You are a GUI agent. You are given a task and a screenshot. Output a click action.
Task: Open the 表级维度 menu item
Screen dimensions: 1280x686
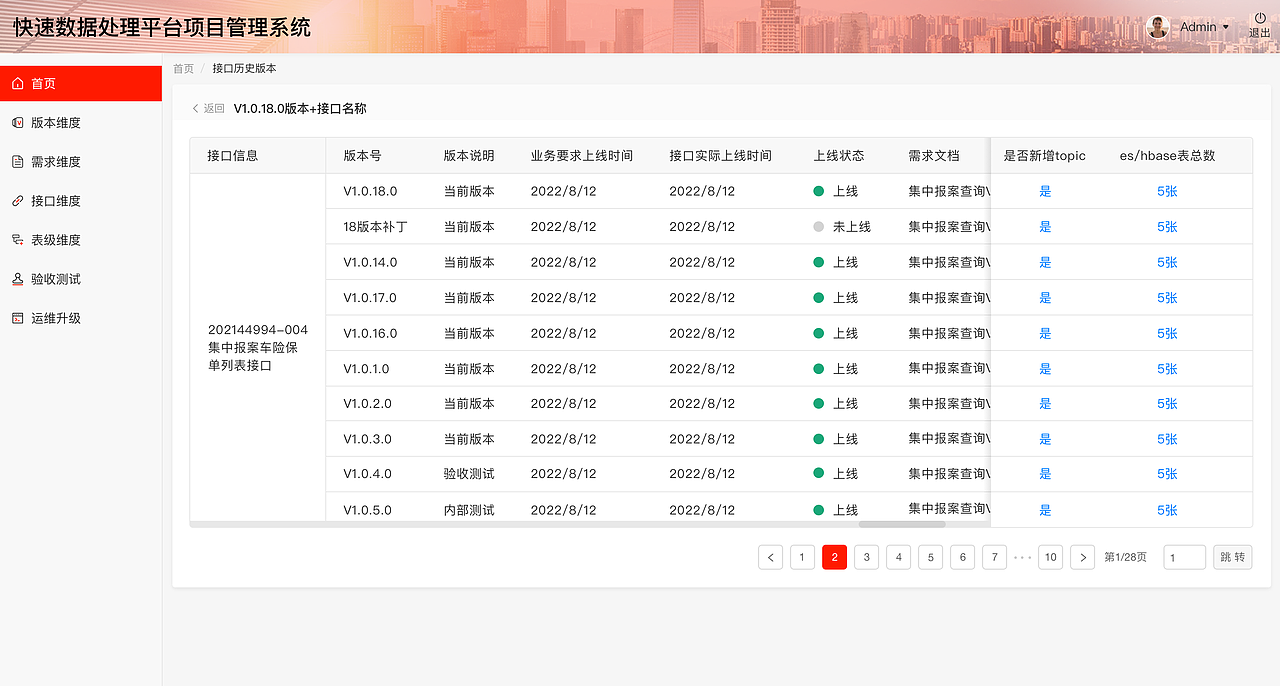coord(81,240)
